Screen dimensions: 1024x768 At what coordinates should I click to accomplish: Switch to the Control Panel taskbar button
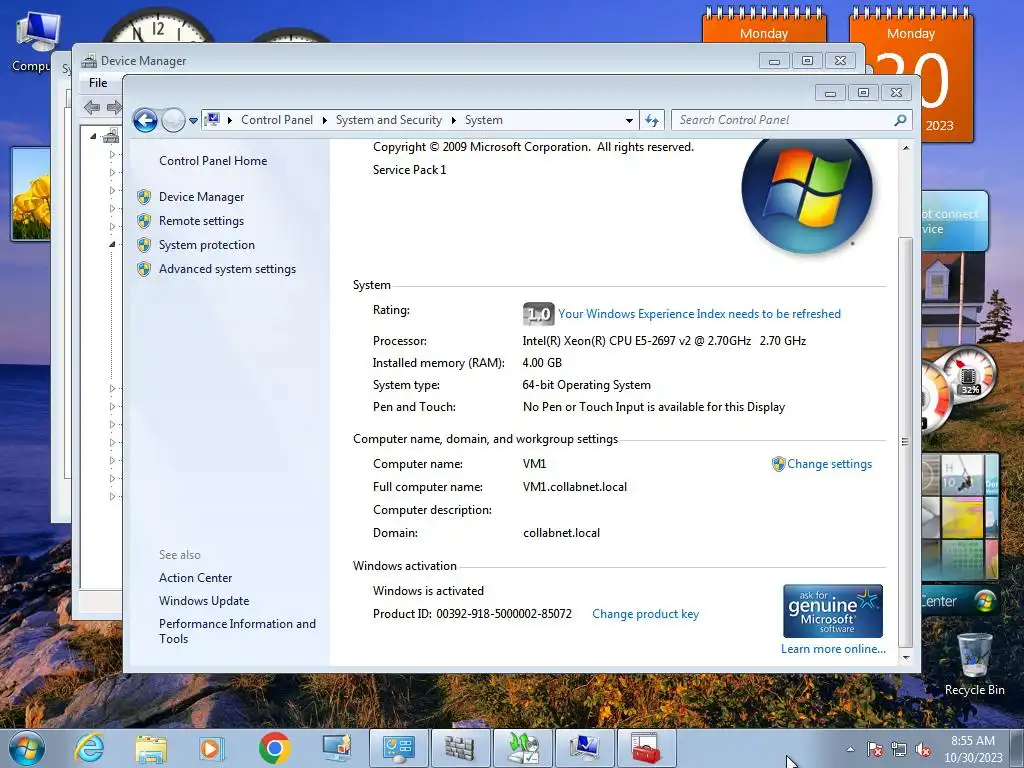(398, 748)
